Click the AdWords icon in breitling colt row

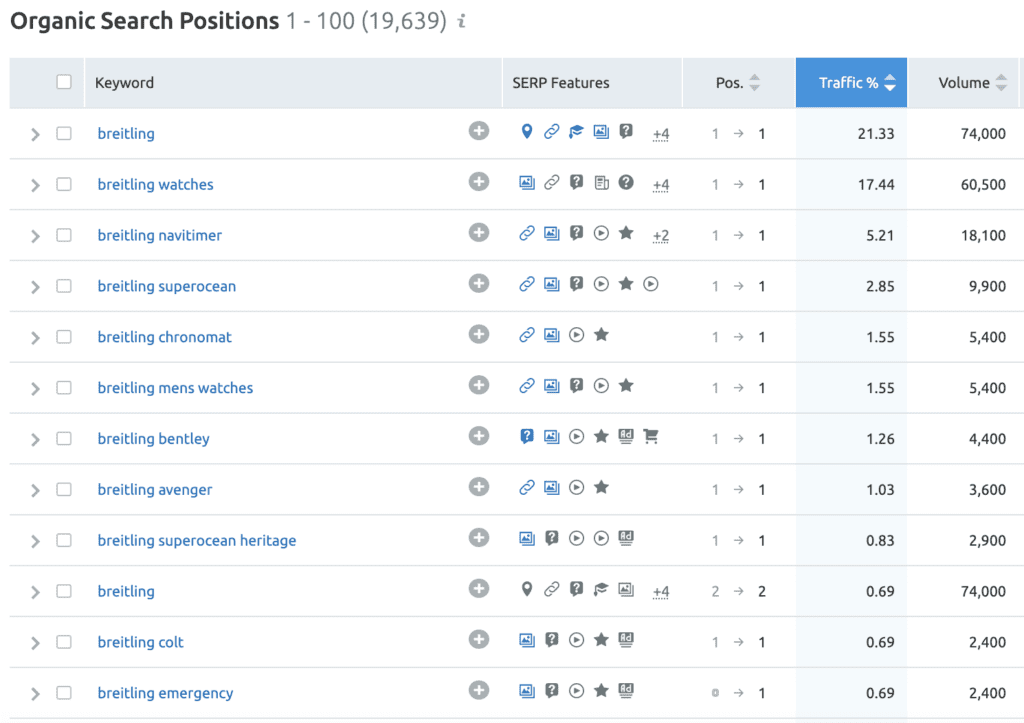[x=626, y=640]
